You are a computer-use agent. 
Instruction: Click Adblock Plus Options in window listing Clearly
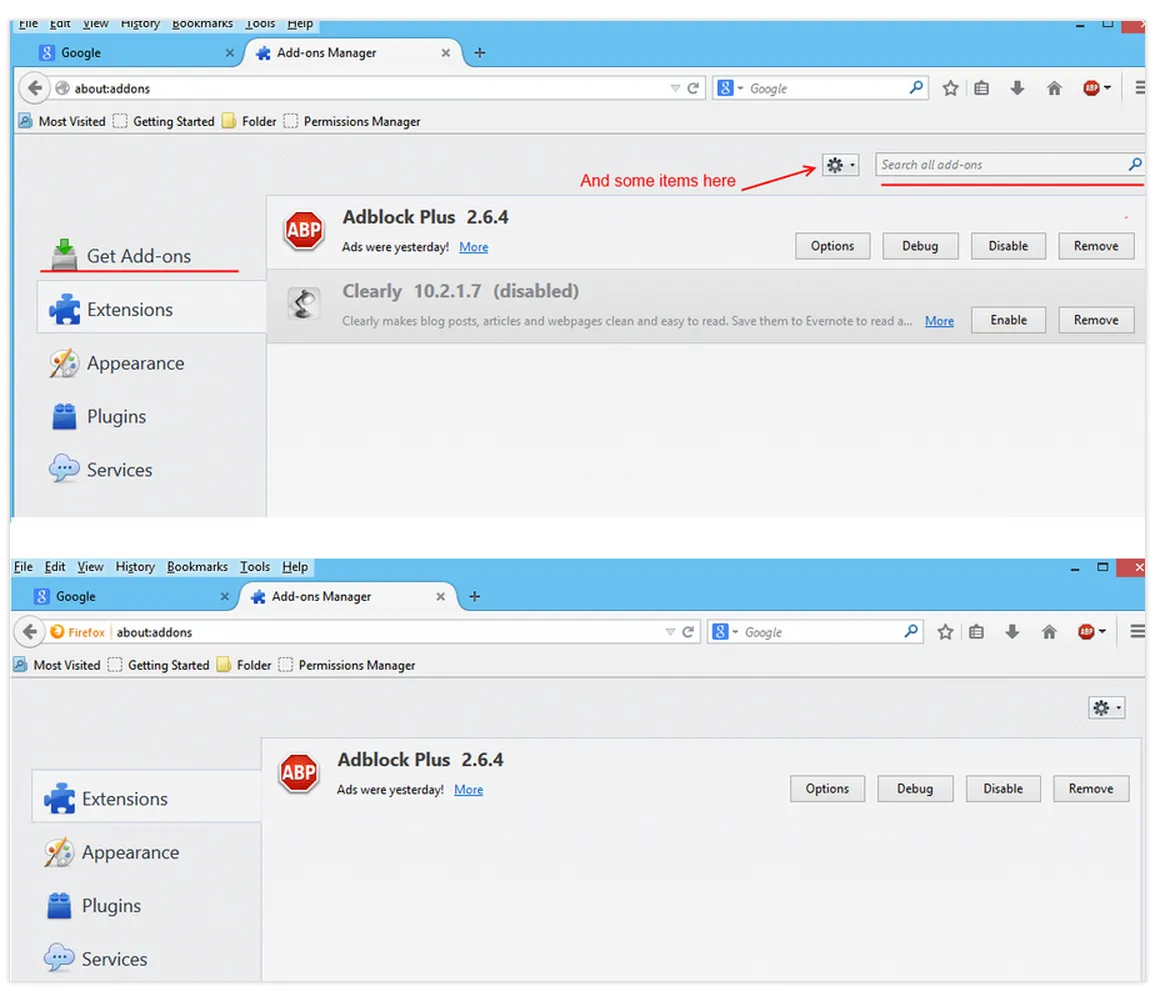pos(832,246)
